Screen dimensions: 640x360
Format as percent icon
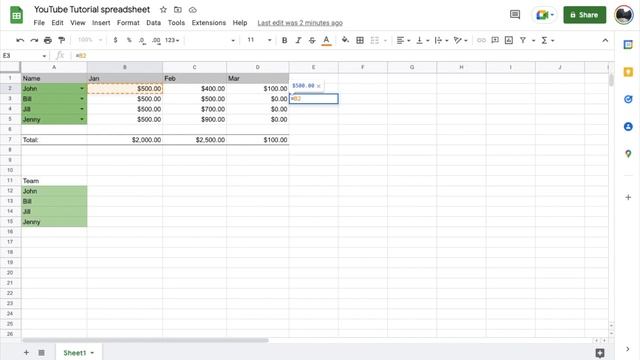[x=129, y=40]
